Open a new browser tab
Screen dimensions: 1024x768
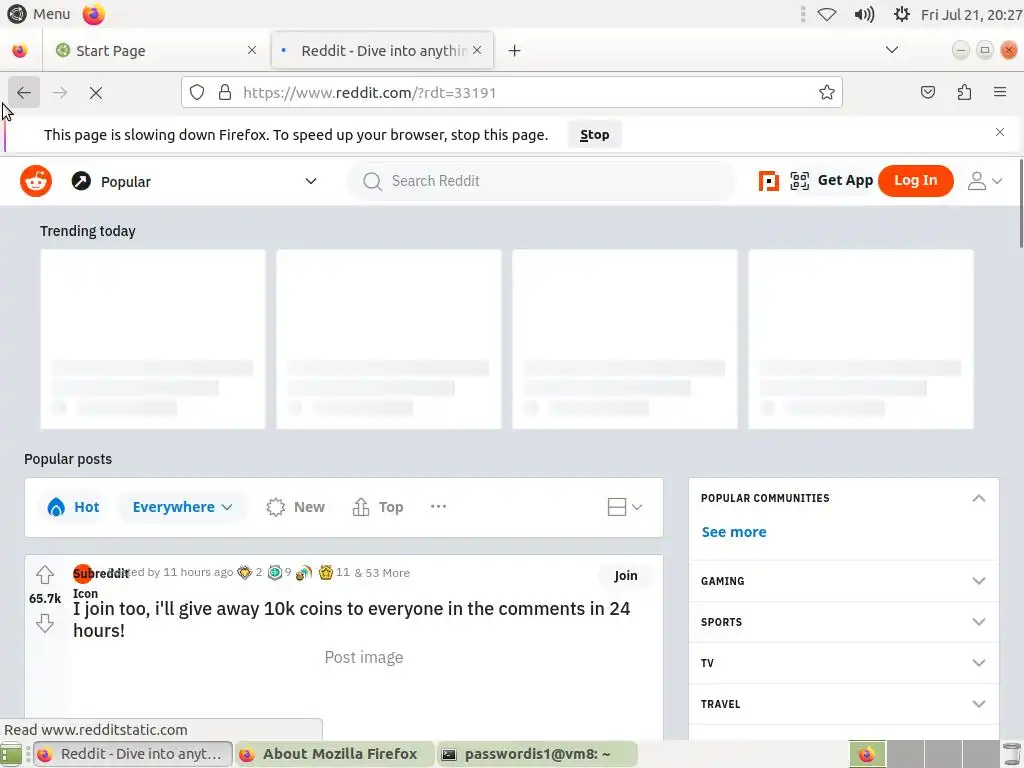[515, 50]
